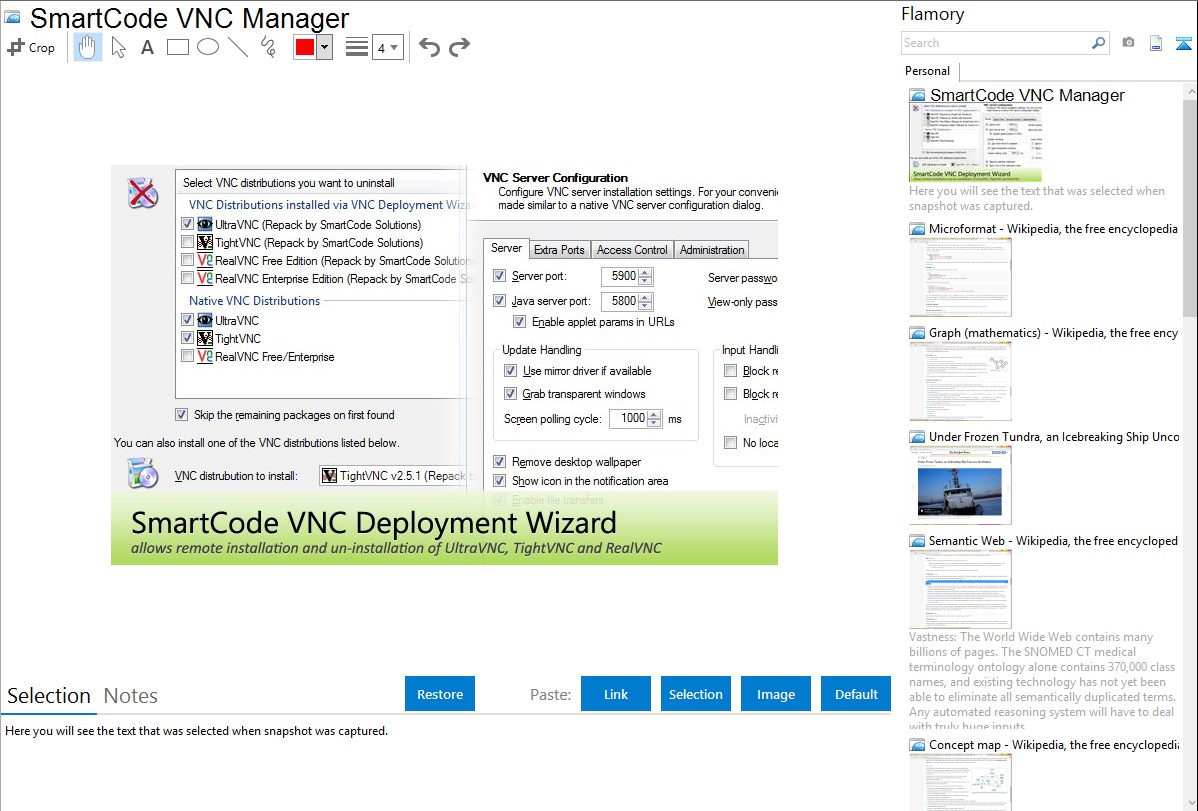Click the Paste Selection button
The height and width of the screenshot is (811, 1198).
[695, 694]
